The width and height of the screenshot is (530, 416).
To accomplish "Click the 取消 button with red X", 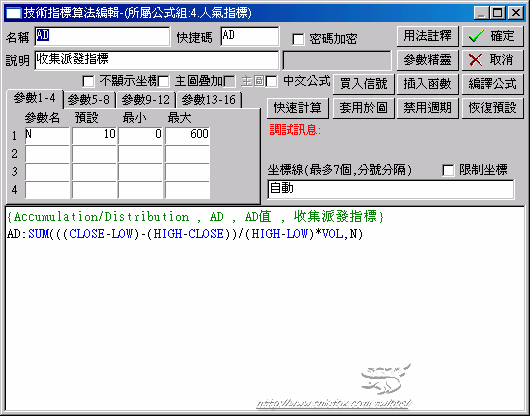I will (492, 60).
